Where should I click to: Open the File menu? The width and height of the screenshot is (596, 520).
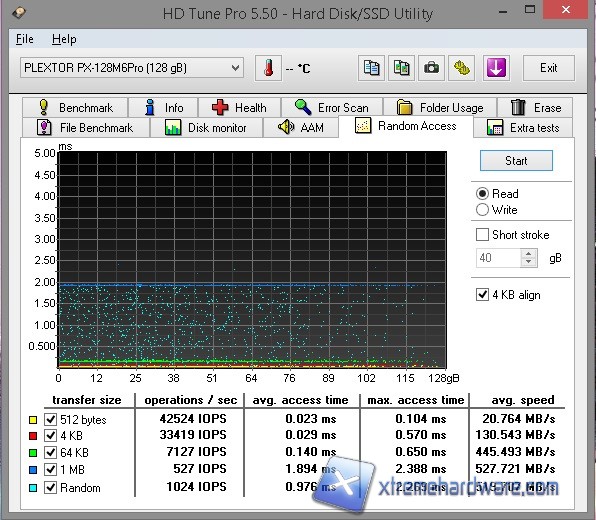tap(25, 39)
